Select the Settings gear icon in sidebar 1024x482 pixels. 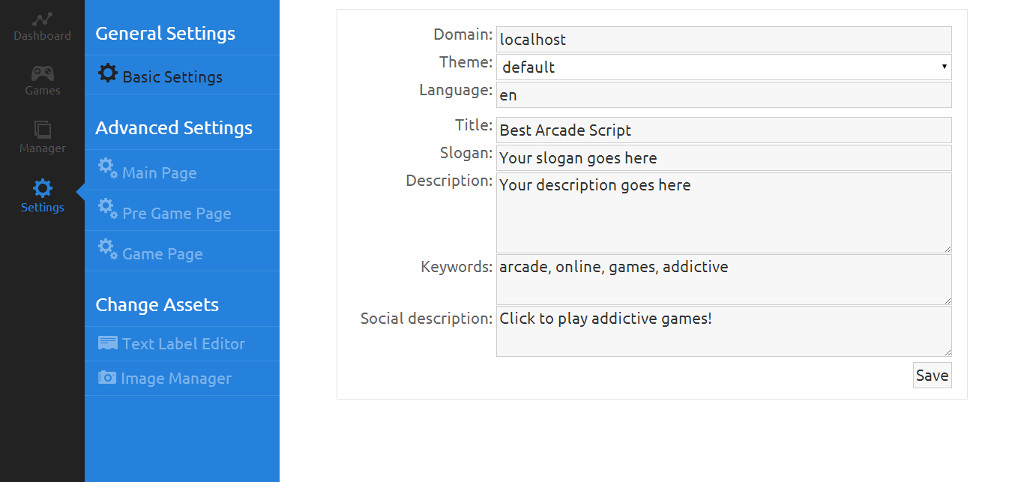coord(42,188)
